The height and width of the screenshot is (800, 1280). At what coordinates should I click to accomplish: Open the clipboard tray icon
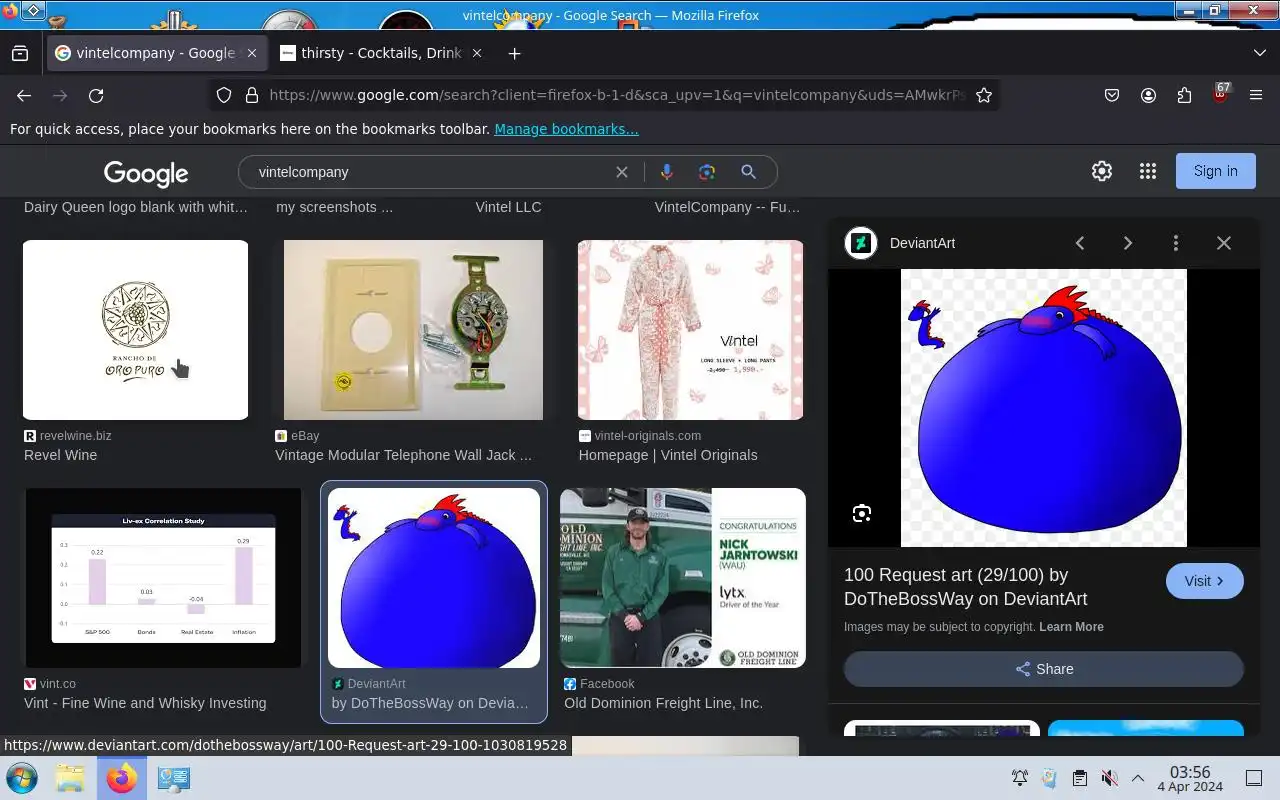[x=1079, y=778]
